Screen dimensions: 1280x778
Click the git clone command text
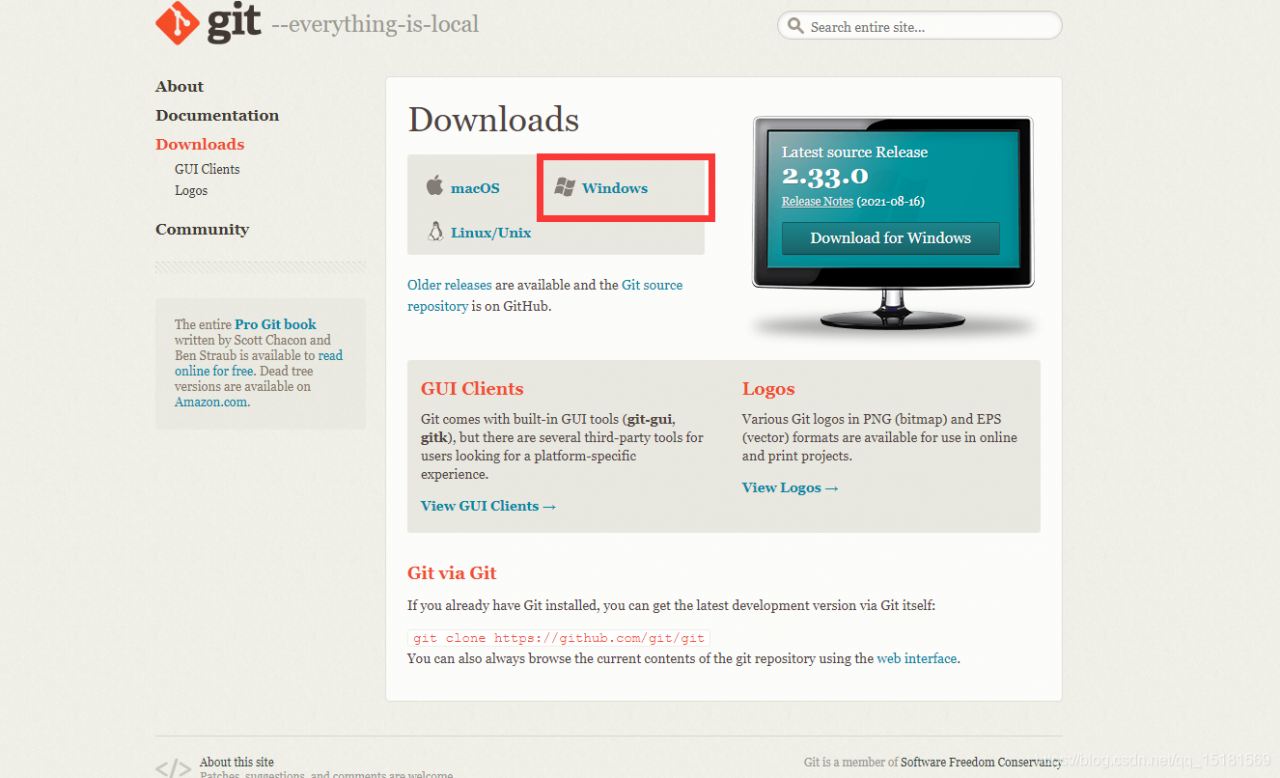559,638
